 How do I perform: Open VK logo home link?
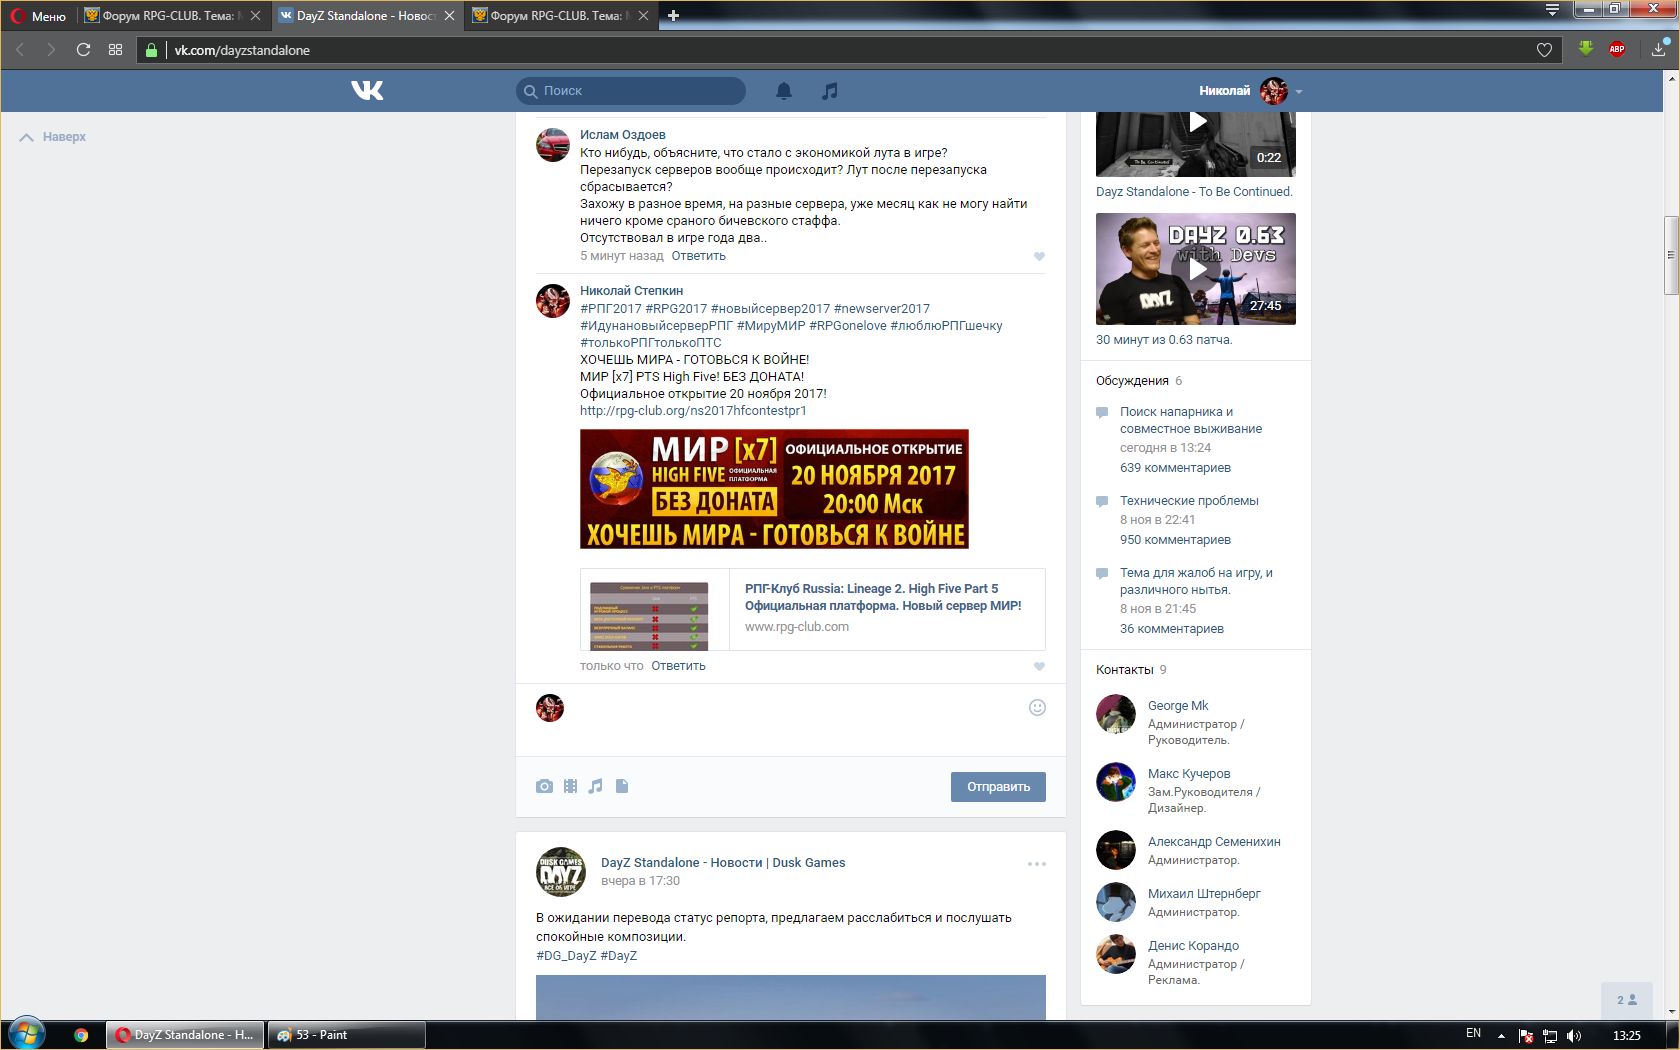pyautogui.click(x=367, y=90)
